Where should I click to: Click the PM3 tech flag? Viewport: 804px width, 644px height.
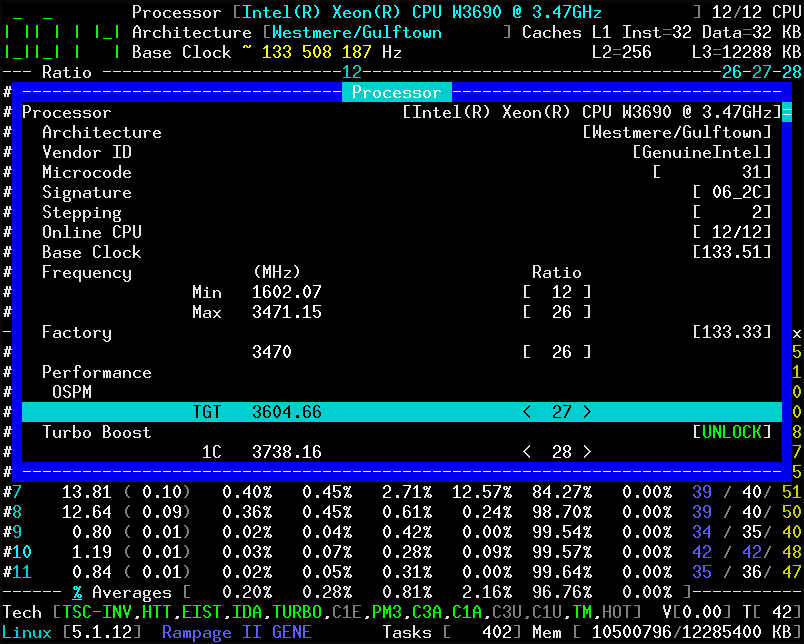tap(387, 612)
